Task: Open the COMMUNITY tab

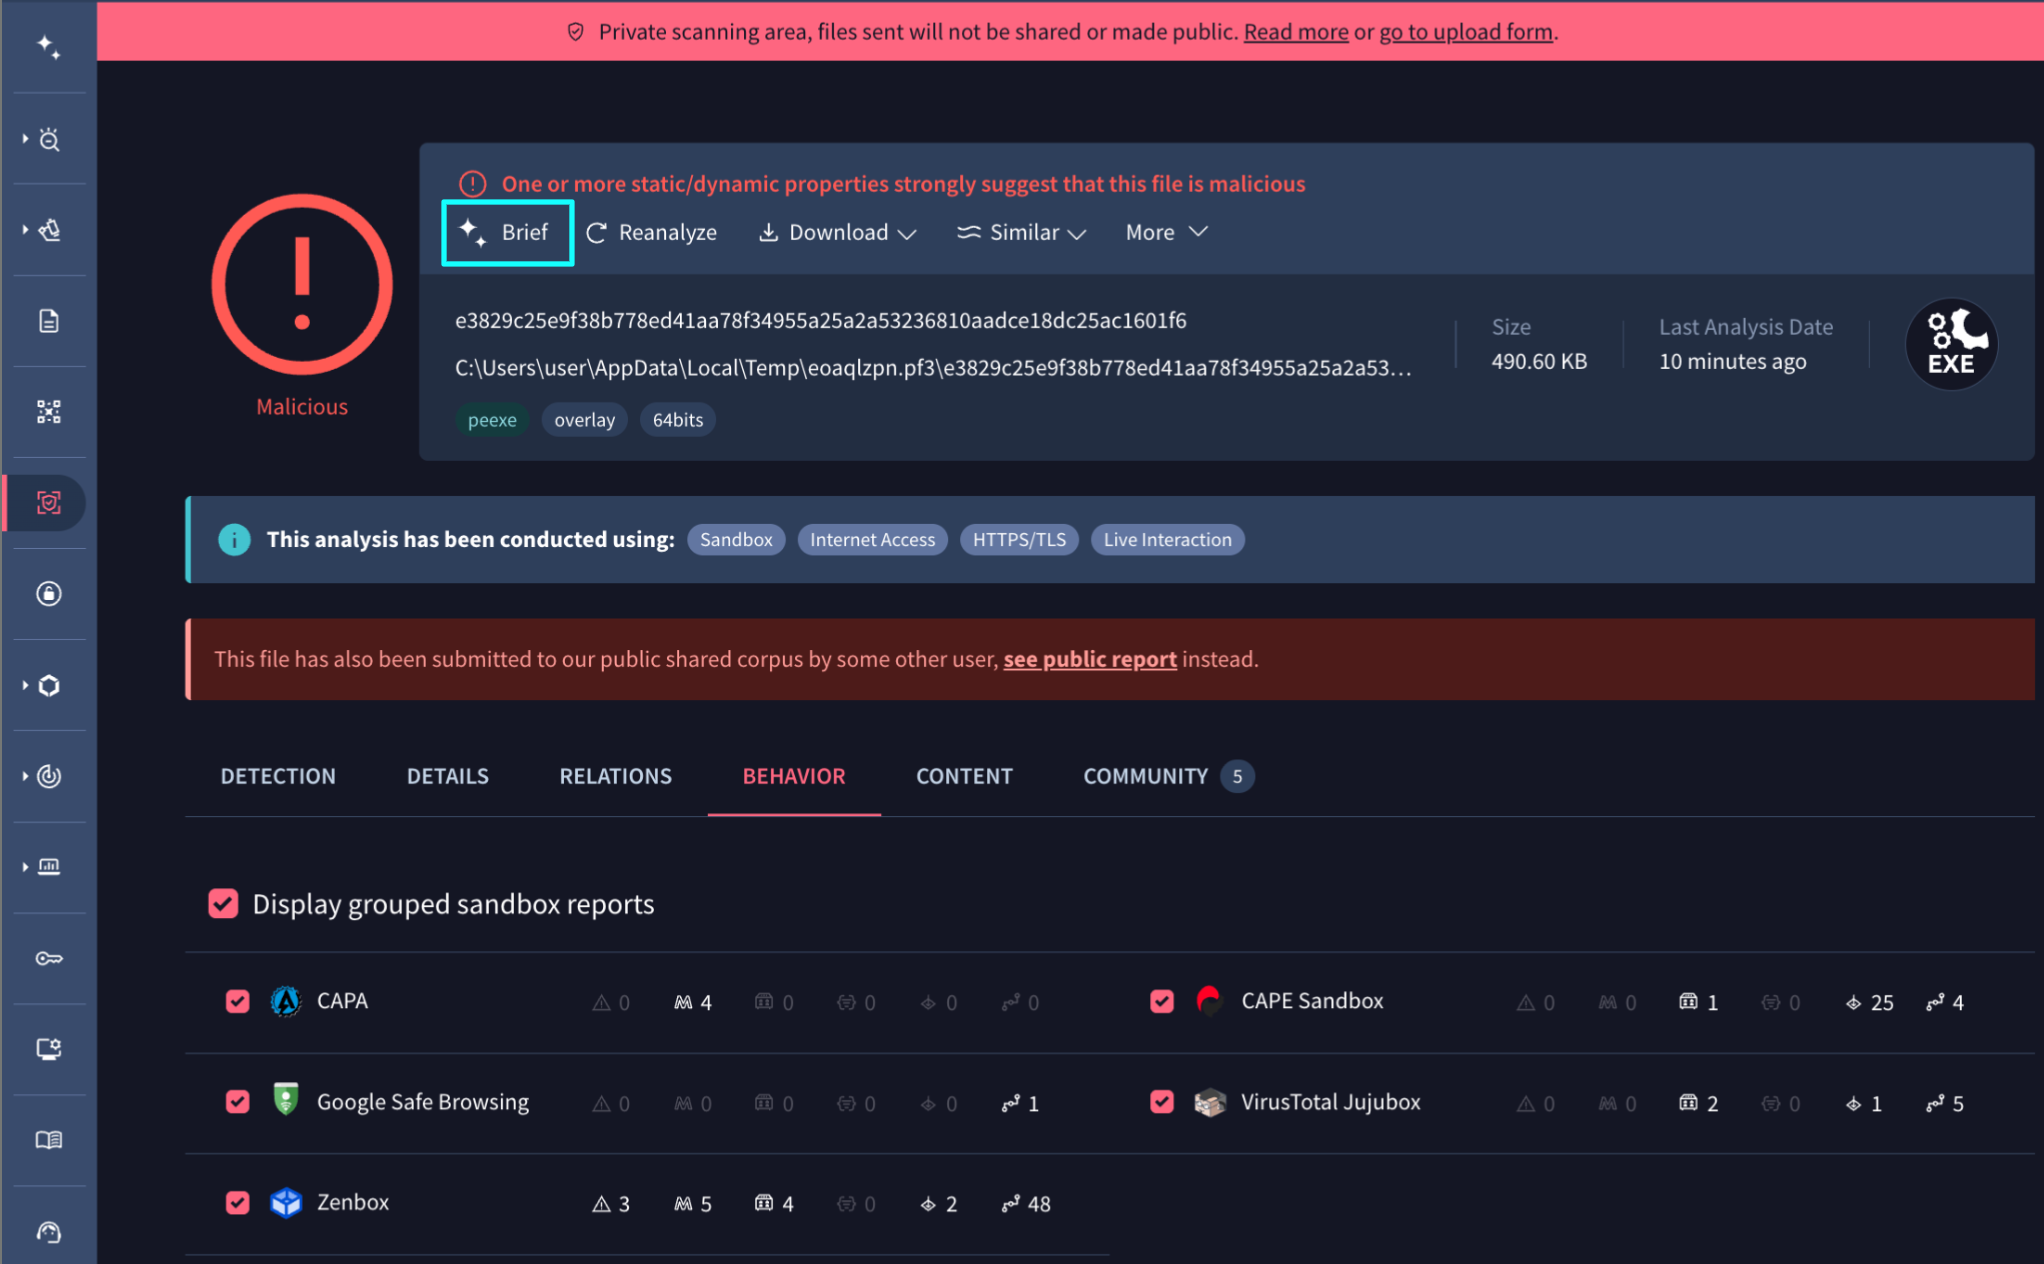Action: point(1145,776)
